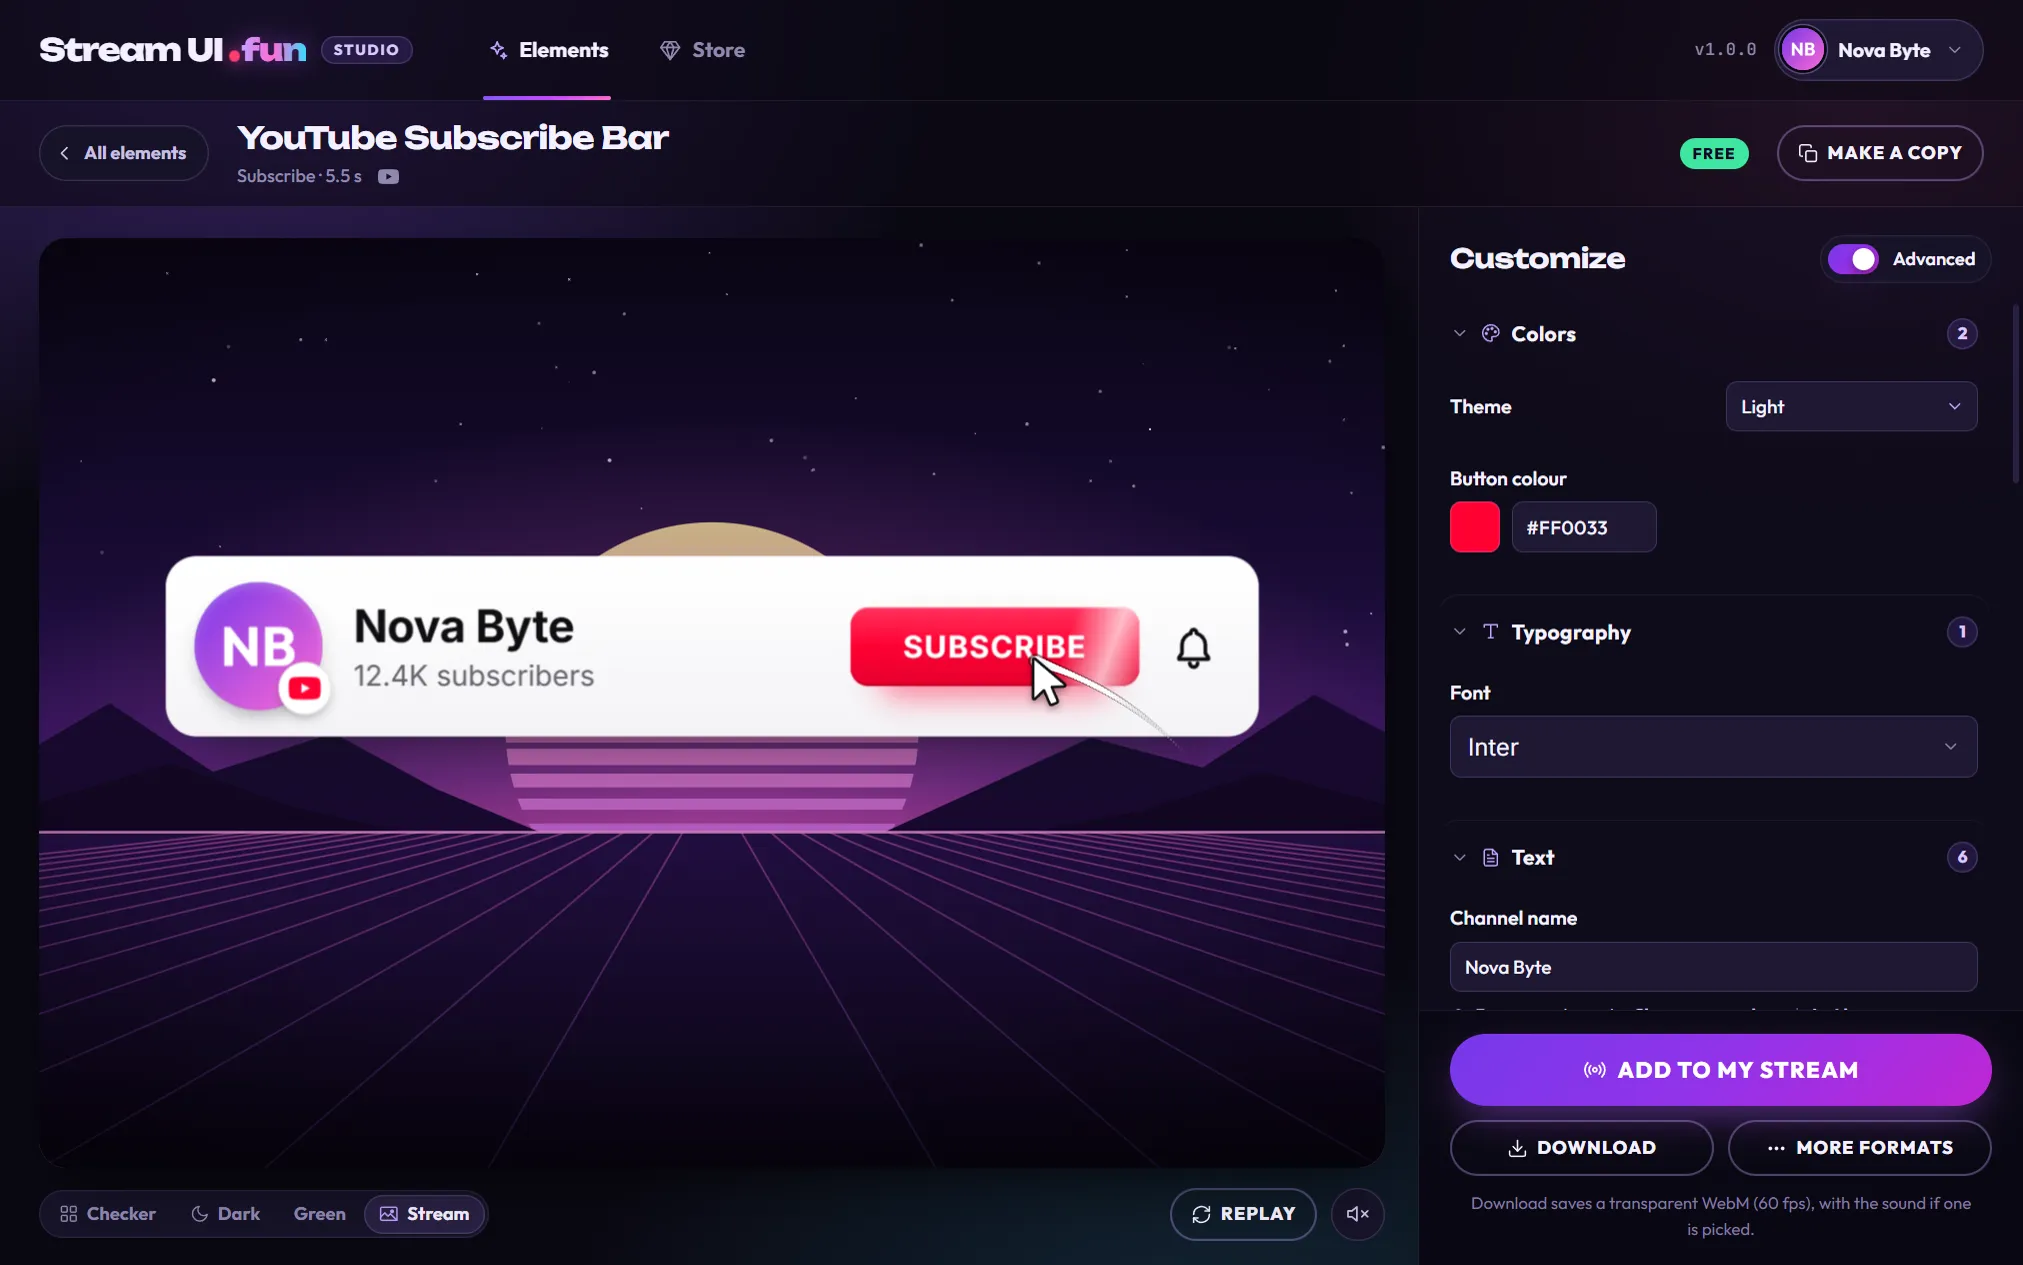This screenshot has width=2023, height=1265.
Task: Click the v1.0.0 version label
Action: pyautogui.click(x=1725, y=50)
